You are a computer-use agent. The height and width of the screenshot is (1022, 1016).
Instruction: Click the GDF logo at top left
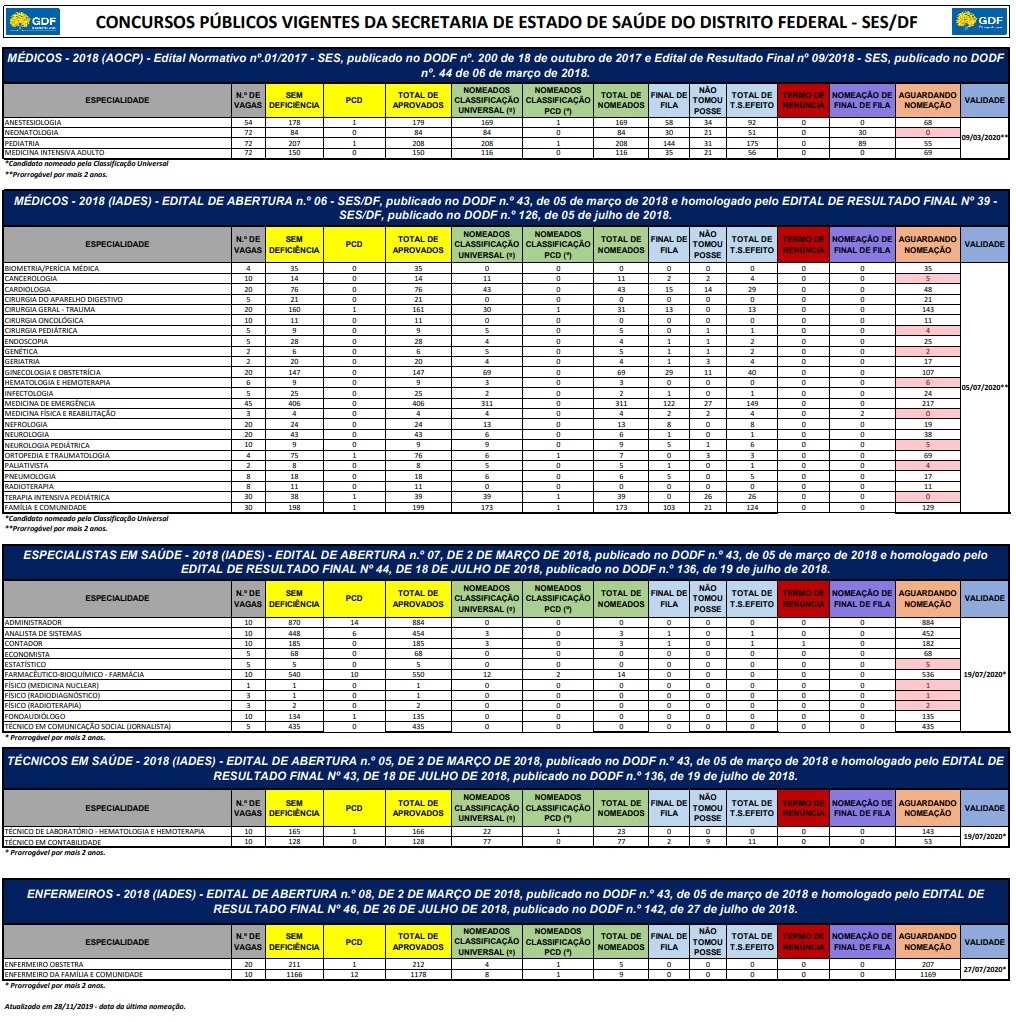(x=34, y=22)
